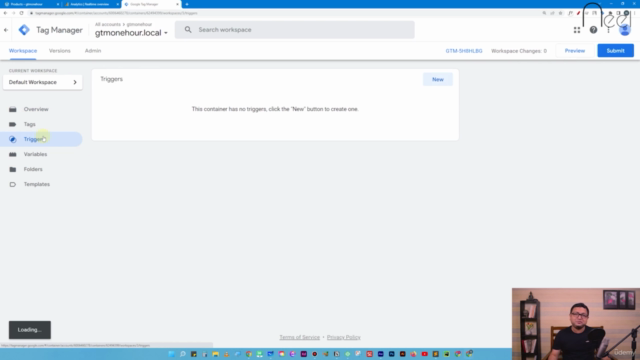Open the Templates section
The height and width of the screenshot is (360, 640).
tap(37, 184)
